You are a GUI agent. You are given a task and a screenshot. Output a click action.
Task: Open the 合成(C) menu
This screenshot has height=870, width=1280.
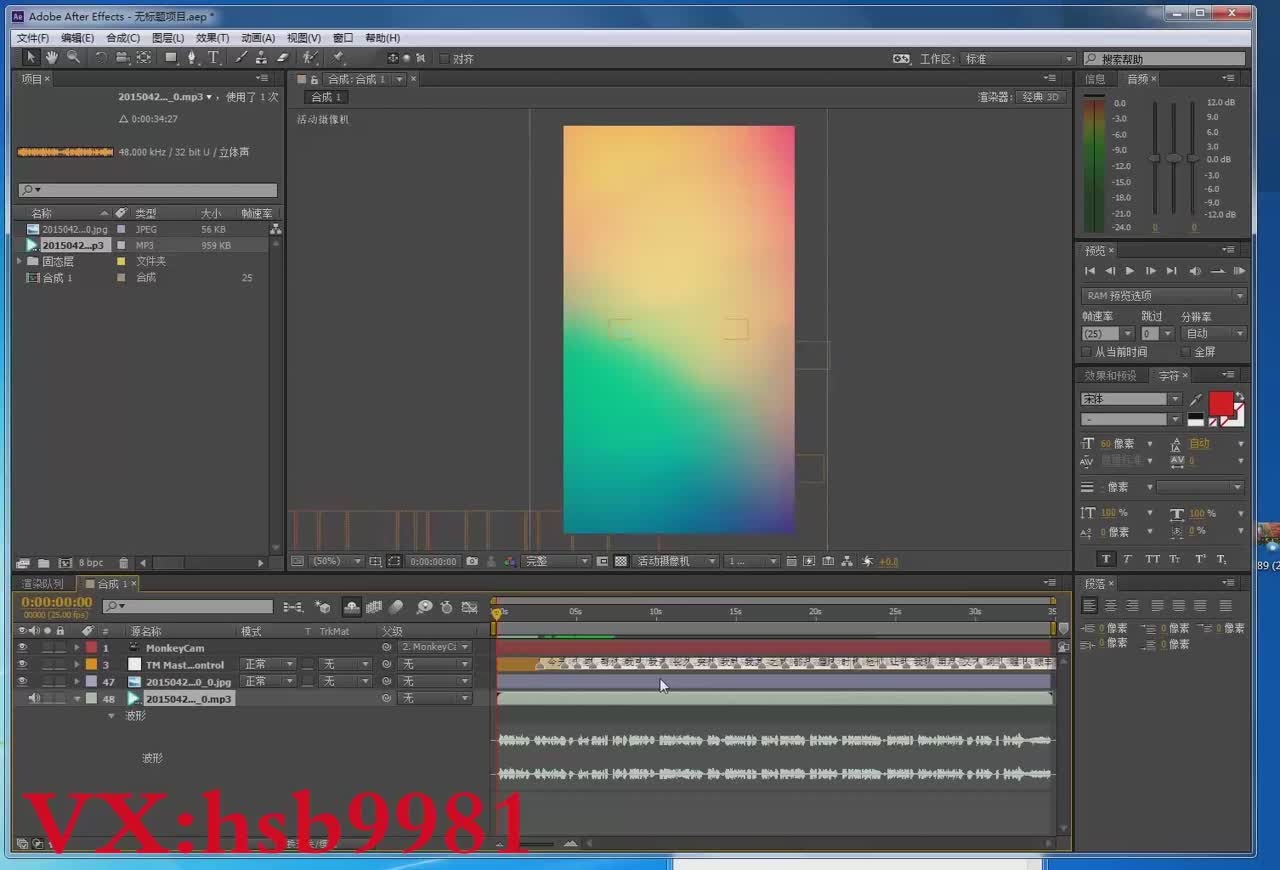123,38
